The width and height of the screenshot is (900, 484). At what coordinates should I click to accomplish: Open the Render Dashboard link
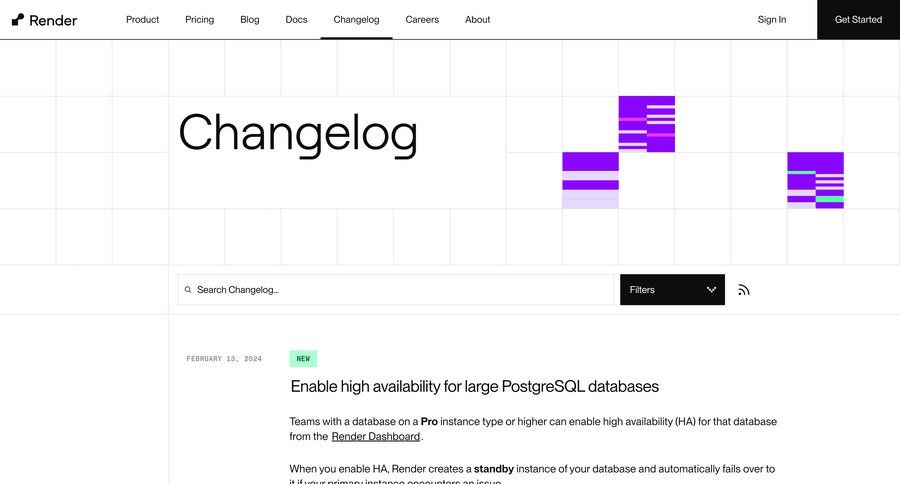[x=376, y=436]
